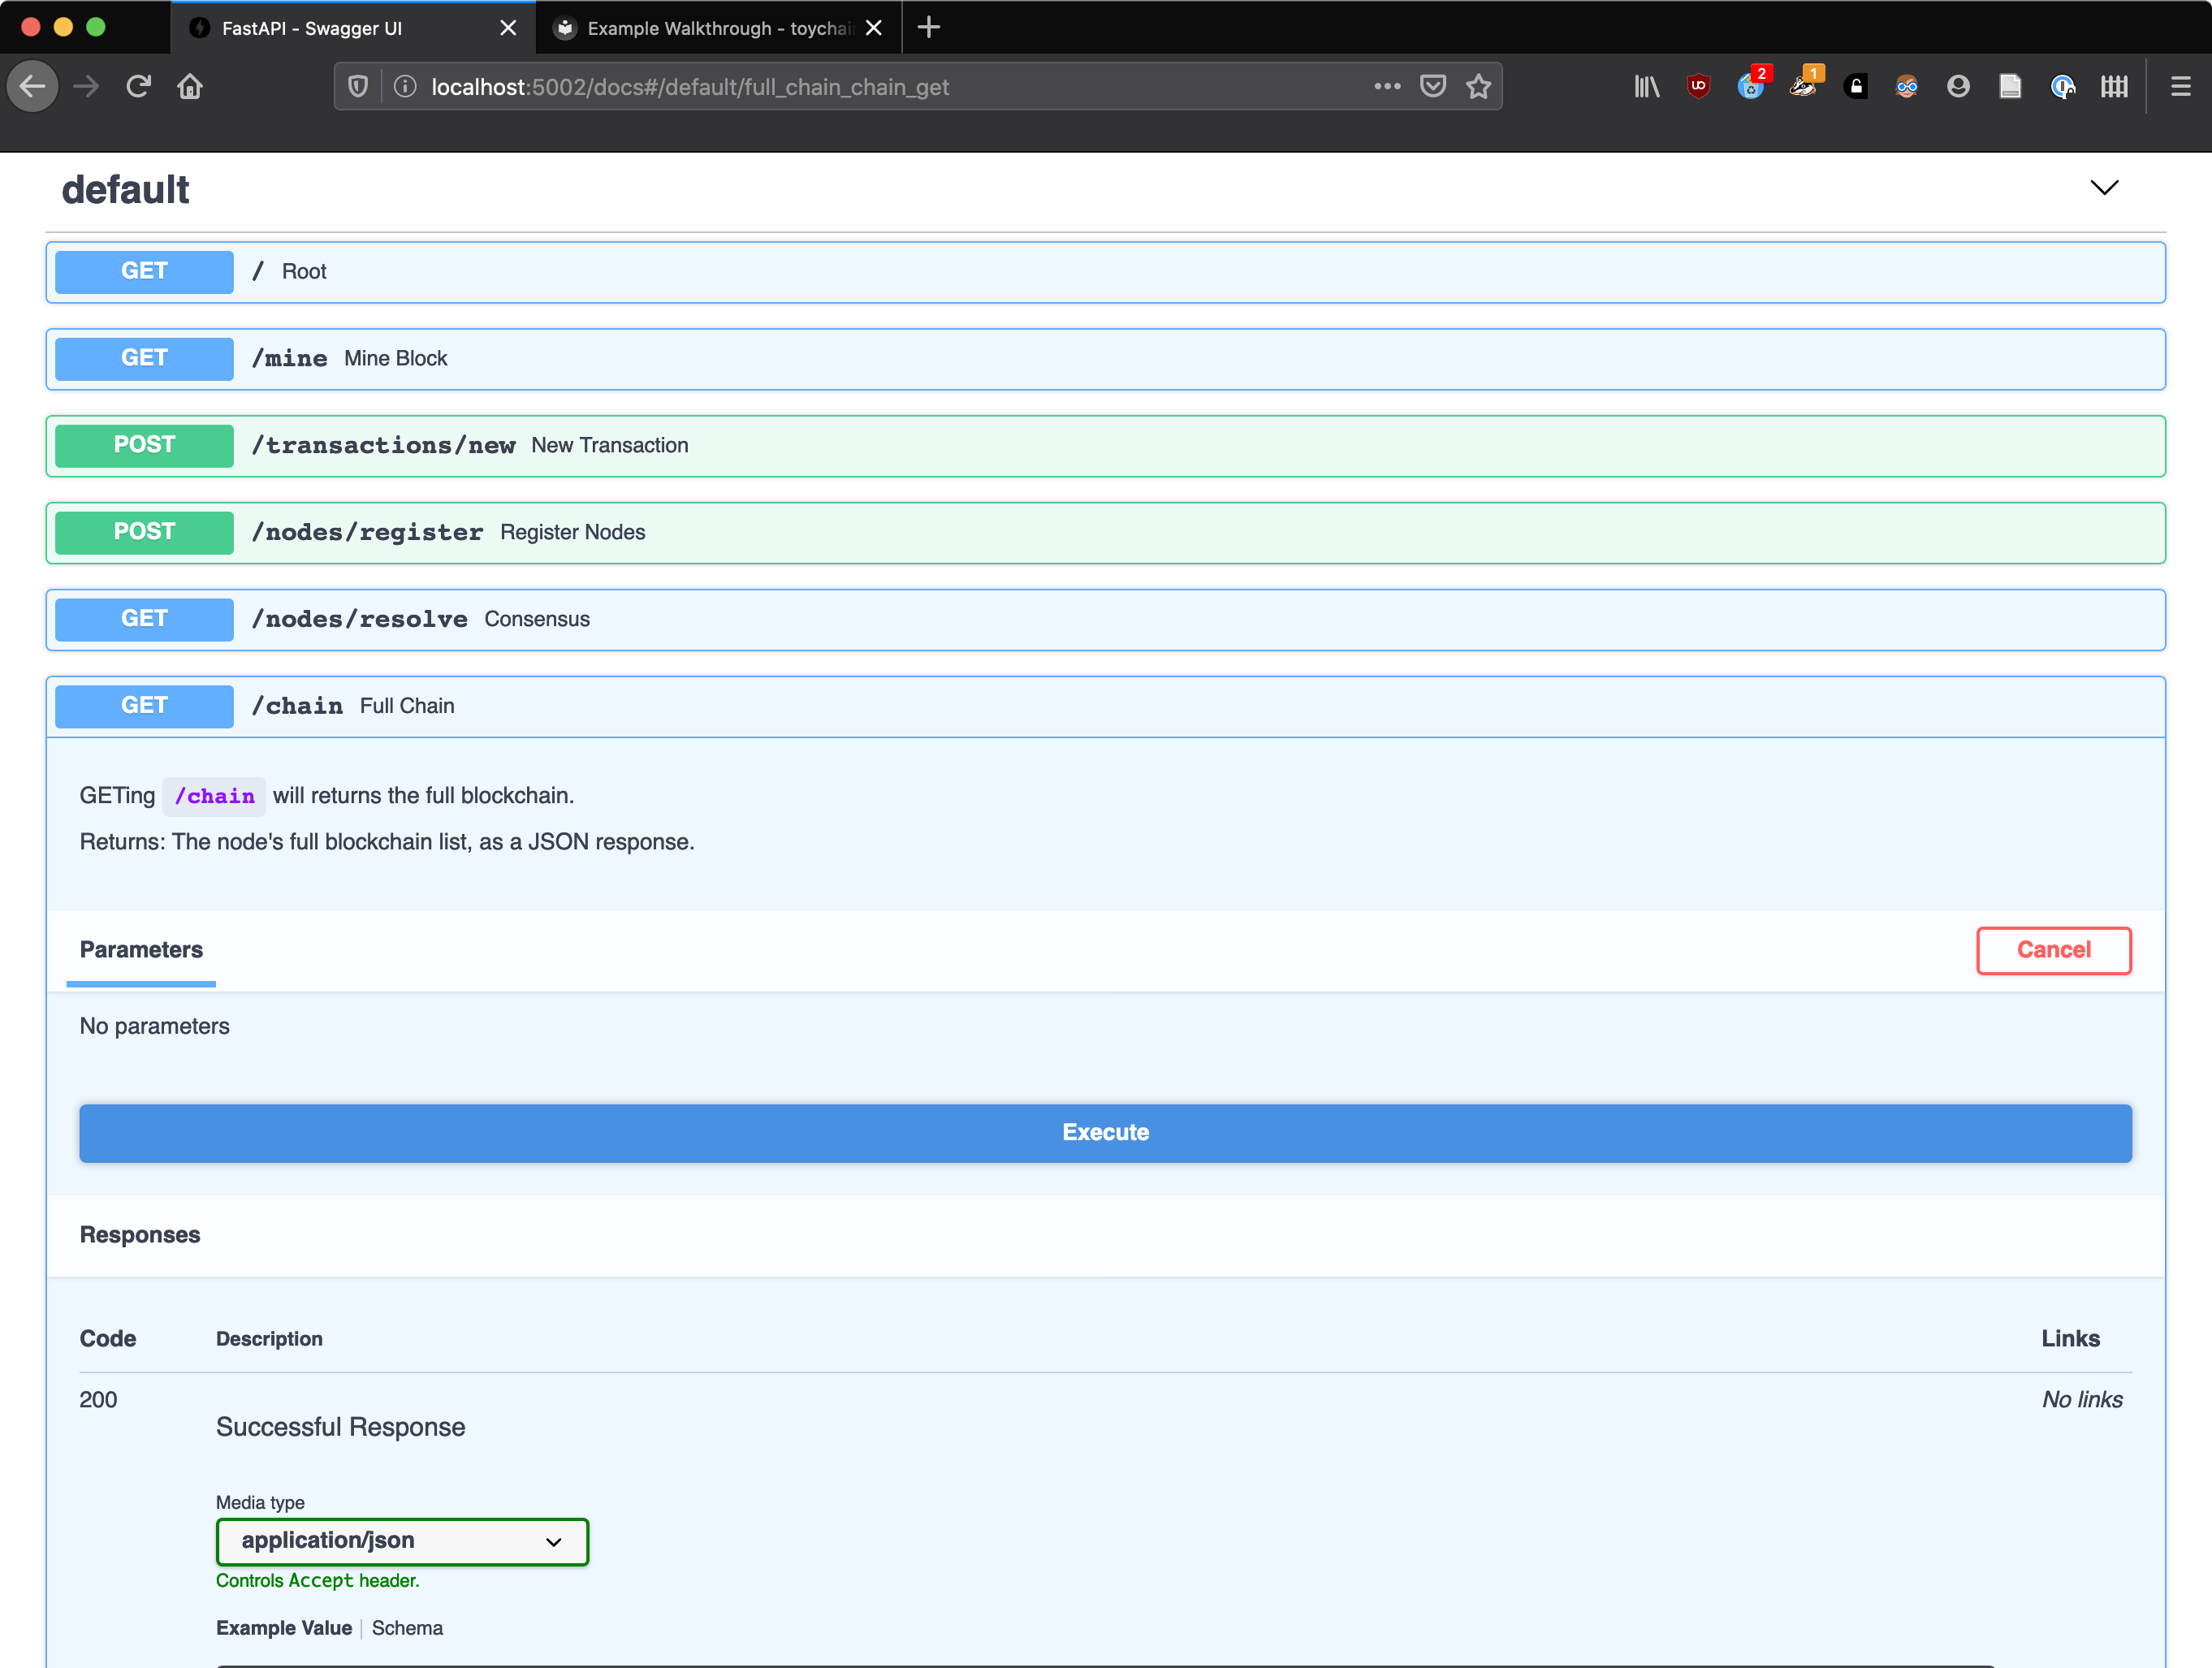This screenshot has height=1668, width=2212.
Task: Open the fence-shaped container extension icon
Action: point(2114,87)
